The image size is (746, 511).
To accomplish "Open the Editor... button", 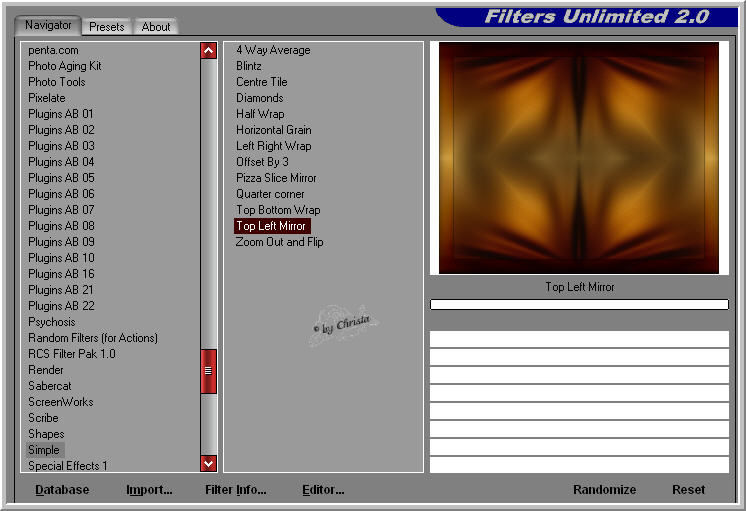I will click(x=323, y=490).
